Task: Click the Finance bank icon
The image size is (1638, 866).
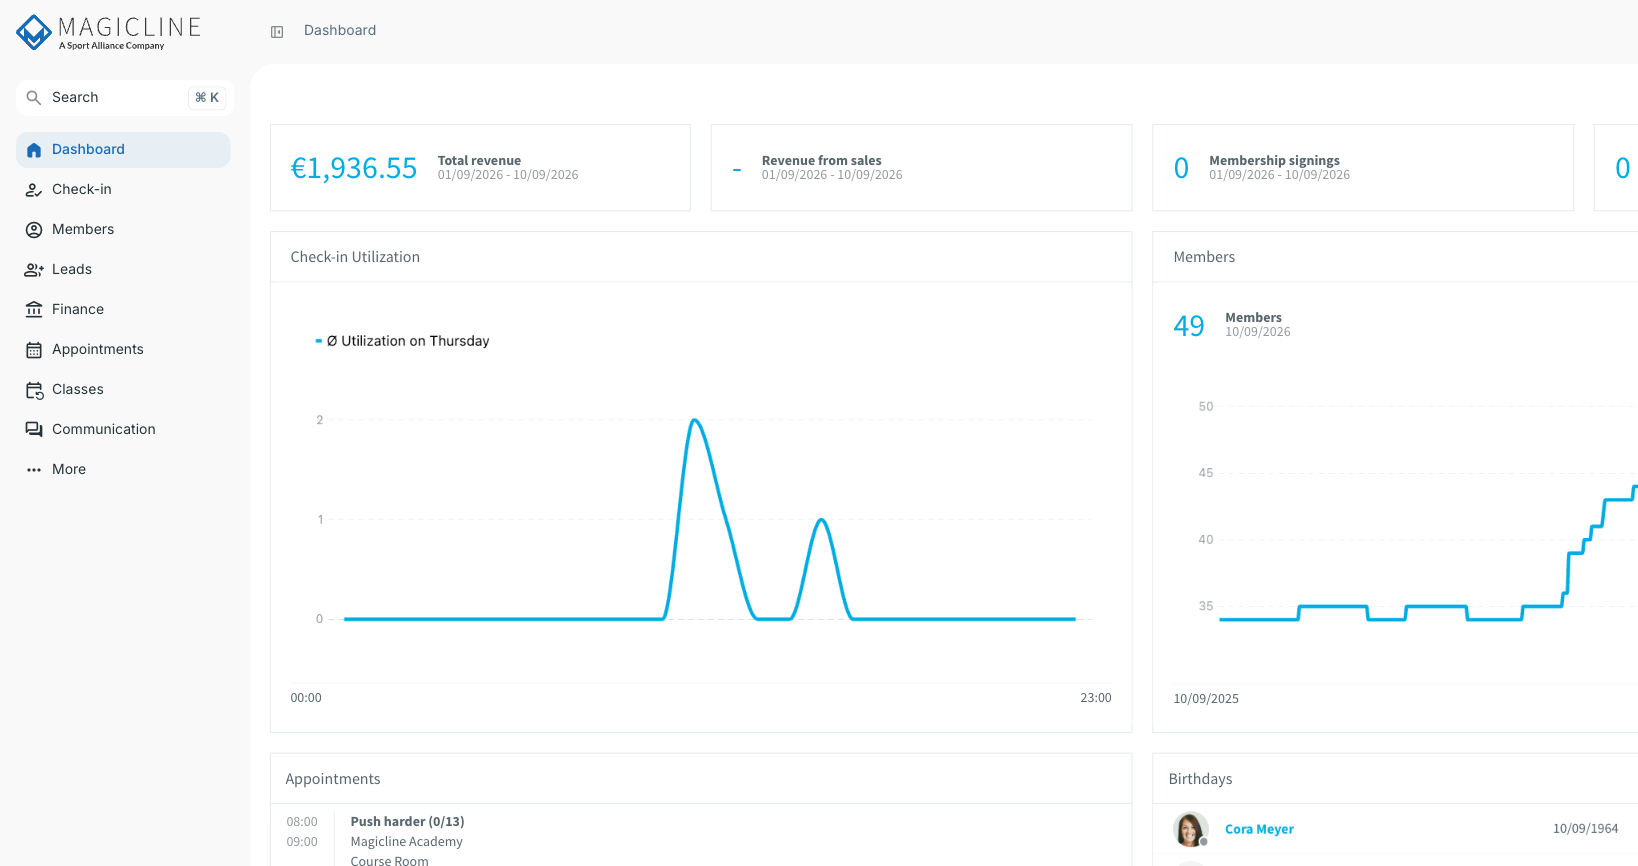Action: [34, 310]
